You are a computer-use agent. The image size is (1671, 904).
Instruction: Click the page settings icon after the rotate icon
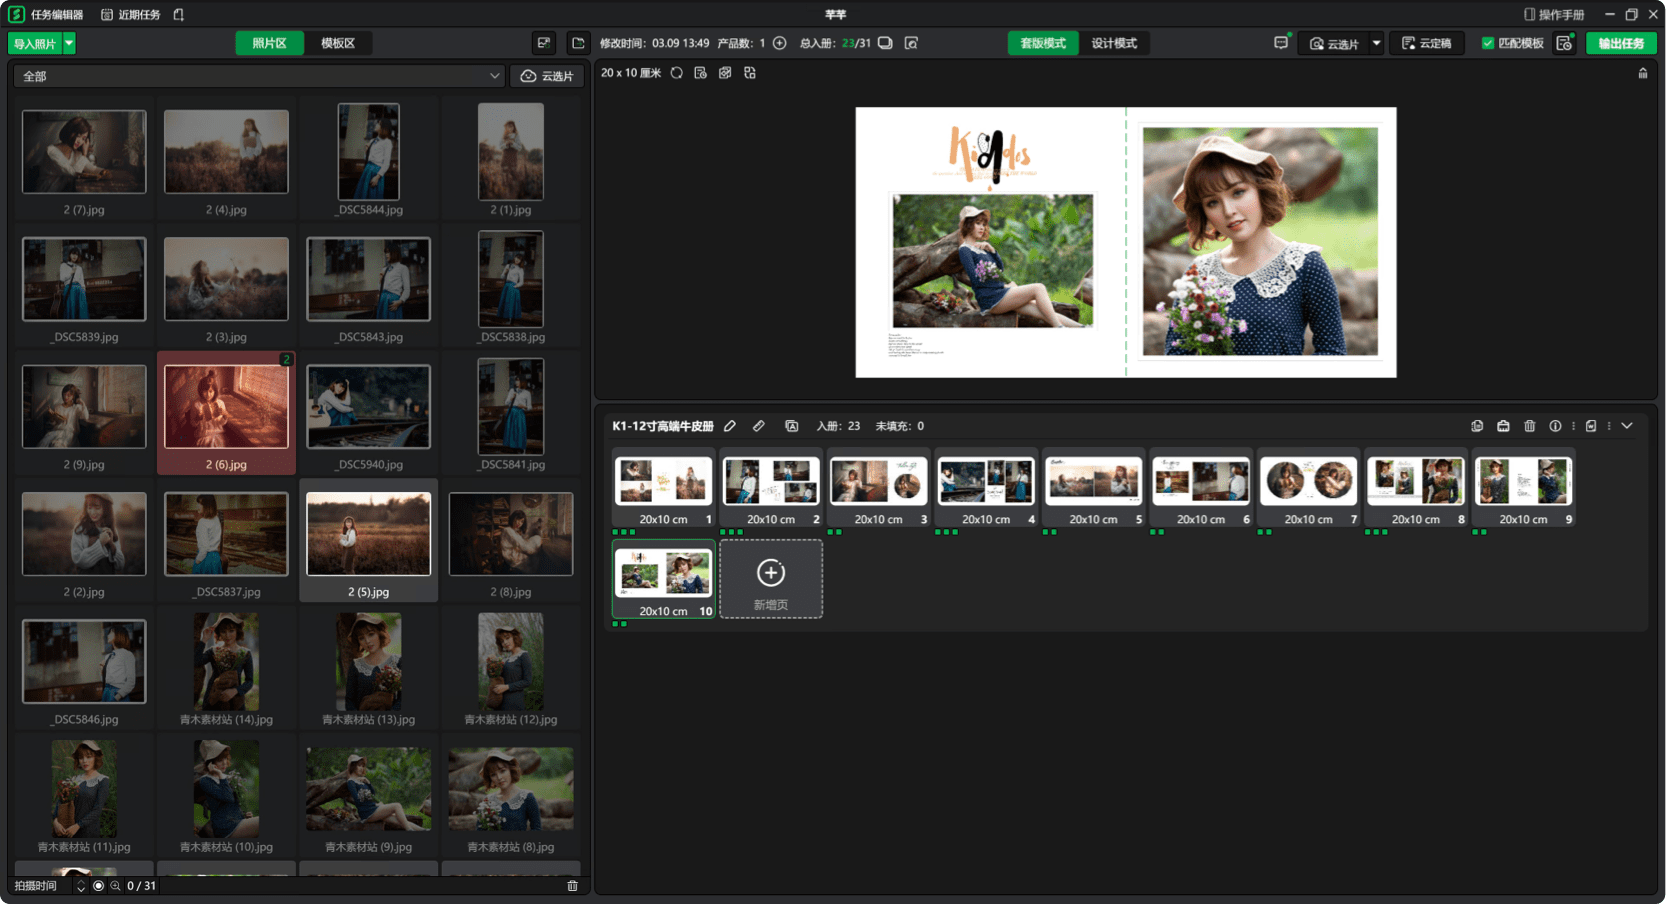click(x=700, y=73)
